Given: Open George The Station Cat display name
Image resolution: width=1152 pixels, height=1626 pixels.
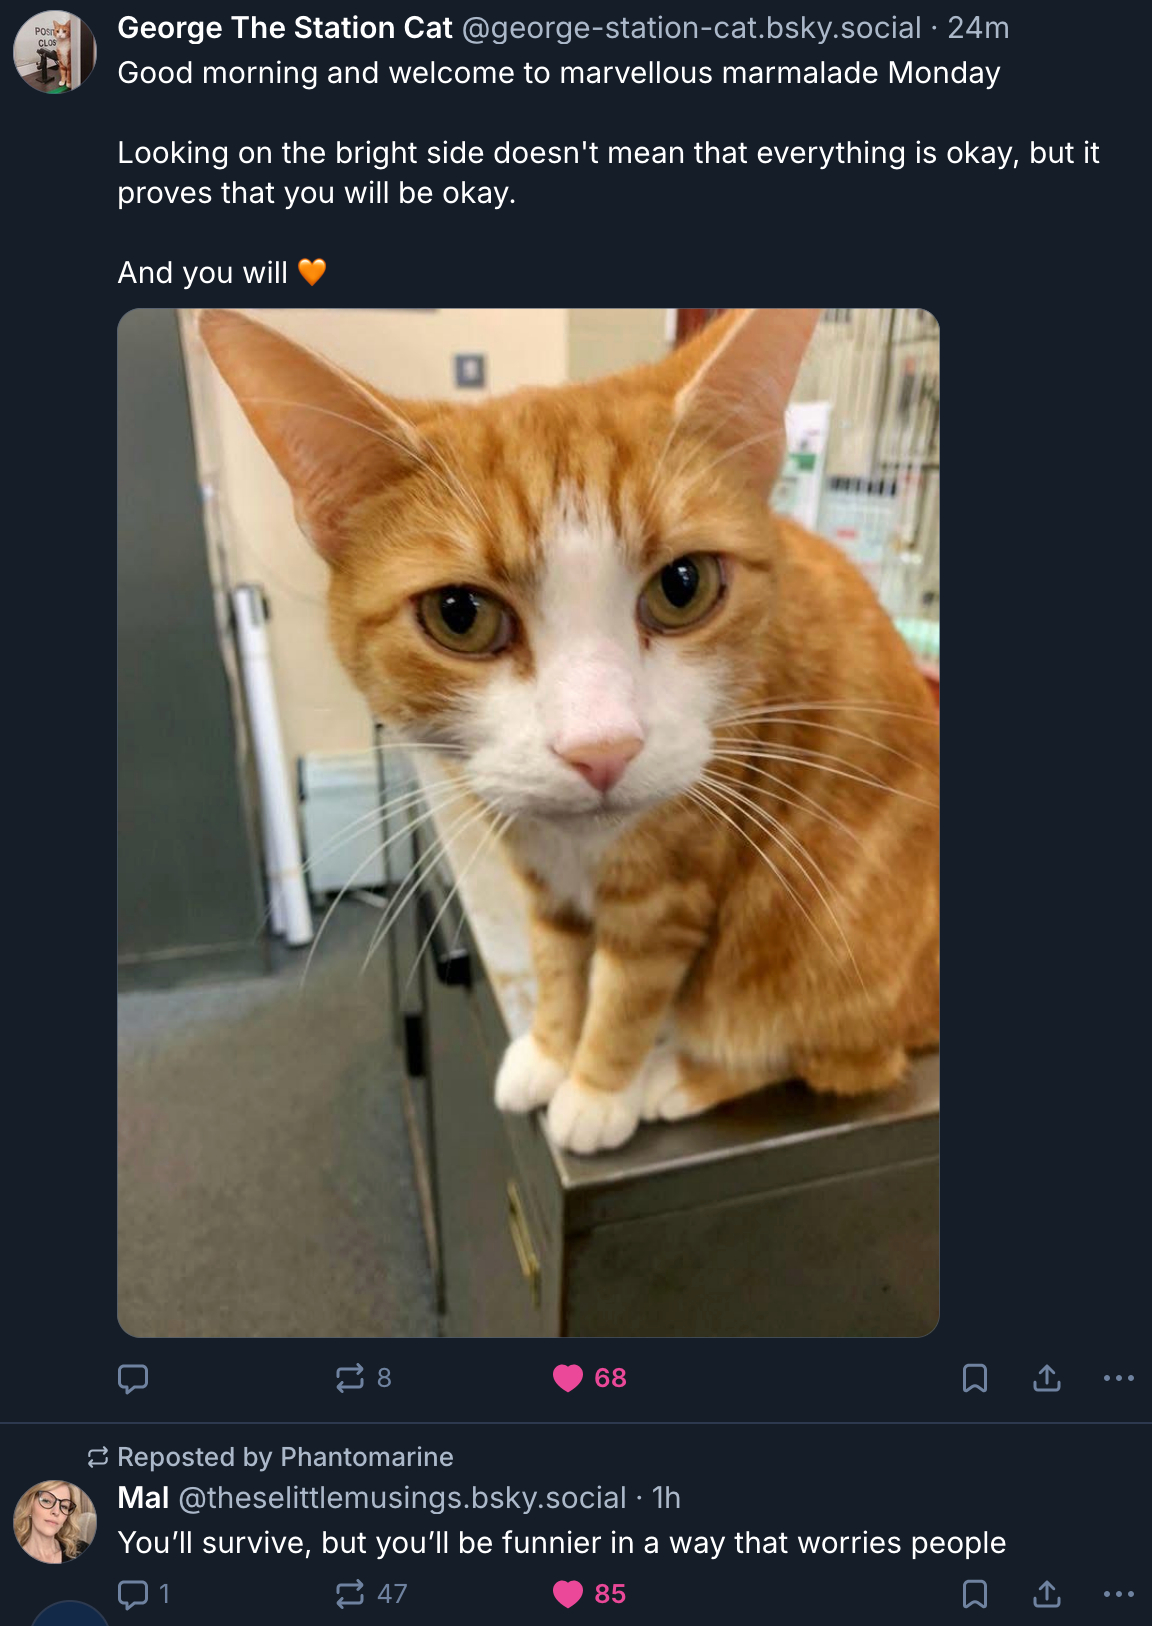Looking at the screenshot, I should tap(285, 28).
